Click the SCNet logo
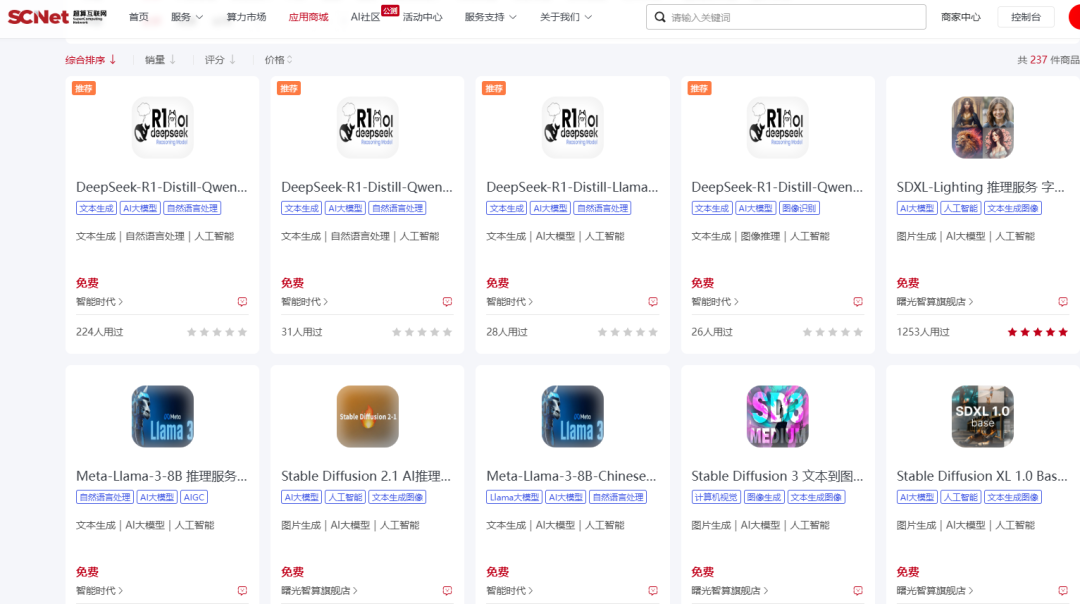This screenshot has width=1080, height=604. pyautogui.click(x=57, y=17)
